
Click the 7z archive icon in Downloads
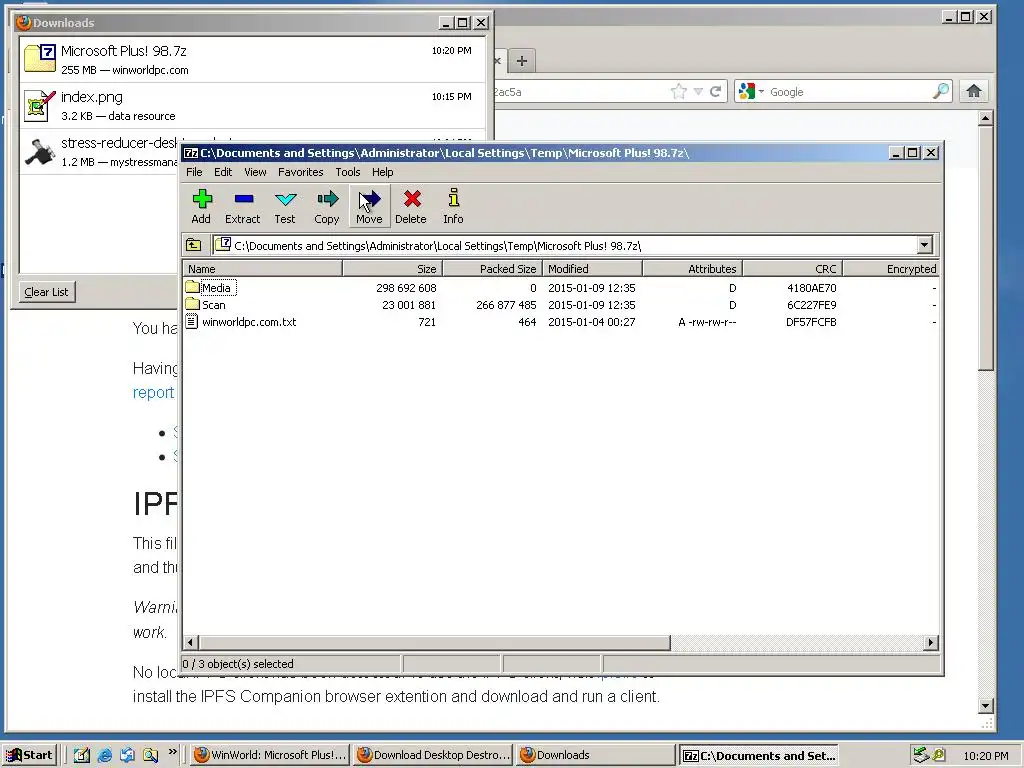(40, 57)
